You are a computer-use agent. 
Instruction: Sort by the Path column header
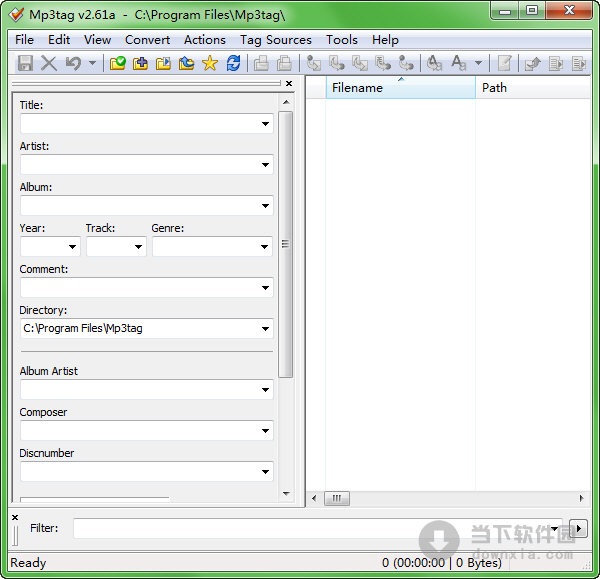pyautogui.click(x=533, y=88)
